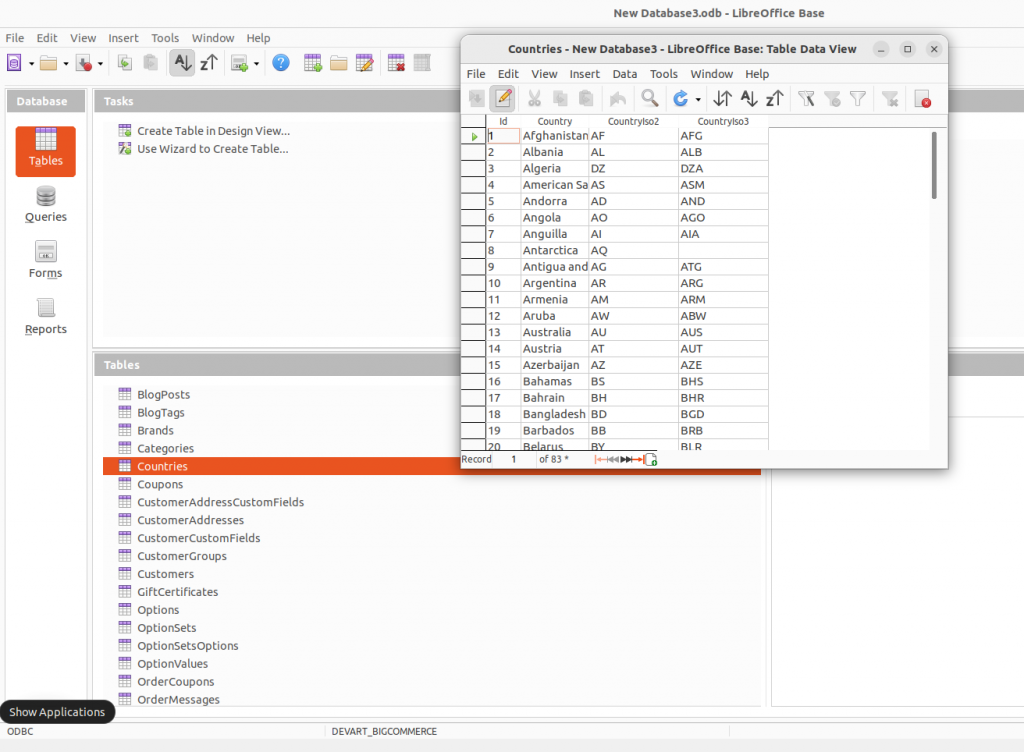Screen dimensions: 1024x752
Task: Open the Data menu in Table Data View
Action: coord(625,74)
